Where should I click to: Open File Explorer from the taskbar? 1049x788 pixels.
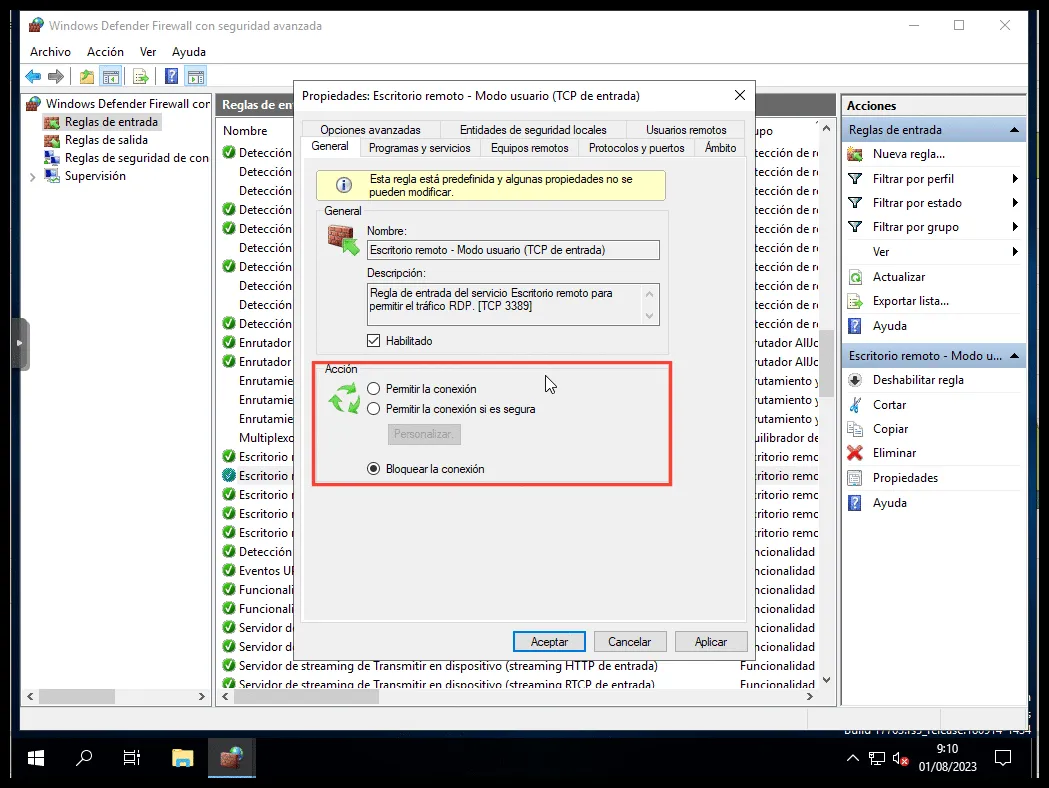coord(182,758)
